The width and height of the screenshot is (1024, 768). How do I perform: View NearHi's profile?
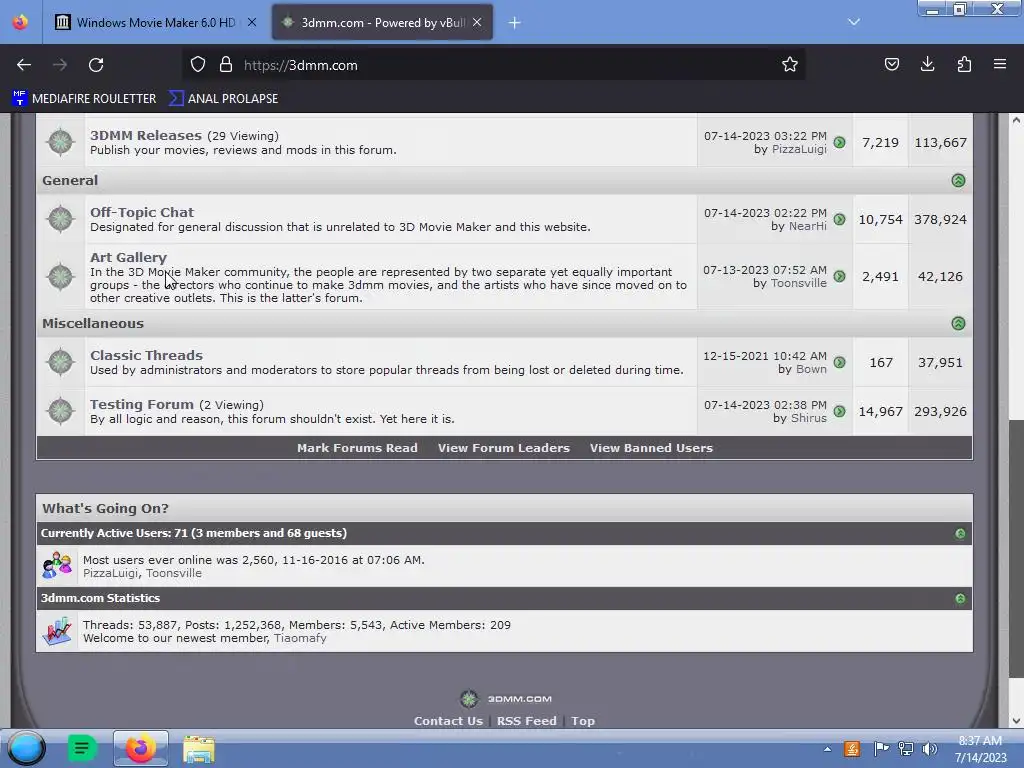808,226
